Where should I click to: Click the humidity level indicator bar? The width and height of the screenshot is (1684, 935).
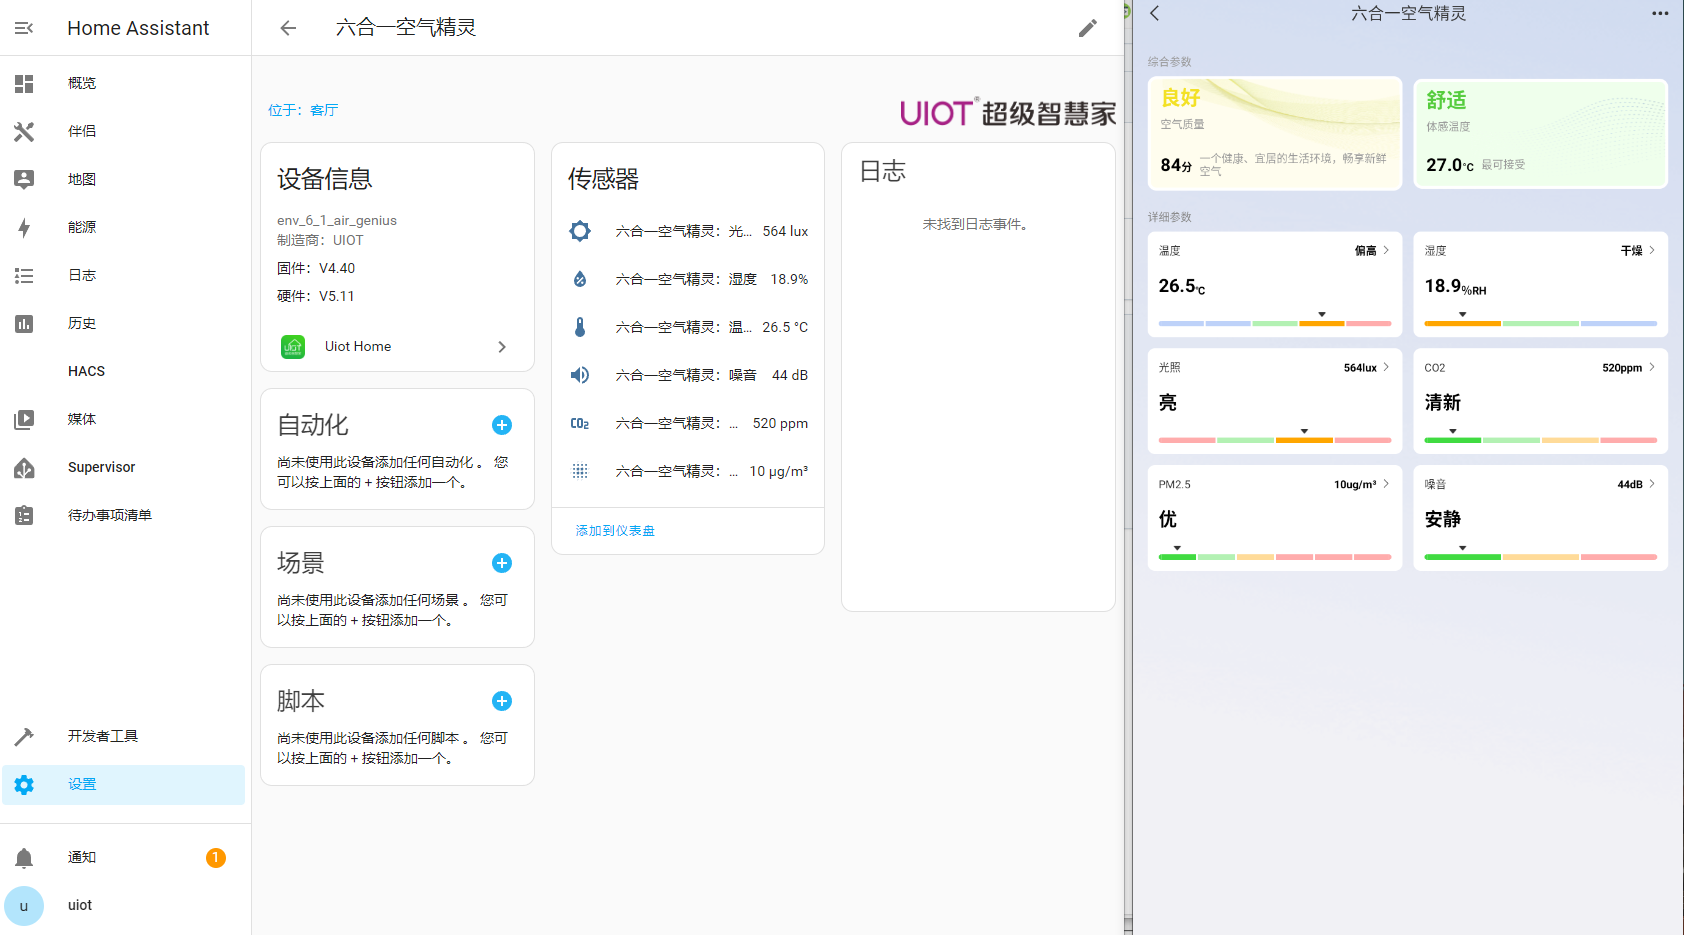point(1540,323)
